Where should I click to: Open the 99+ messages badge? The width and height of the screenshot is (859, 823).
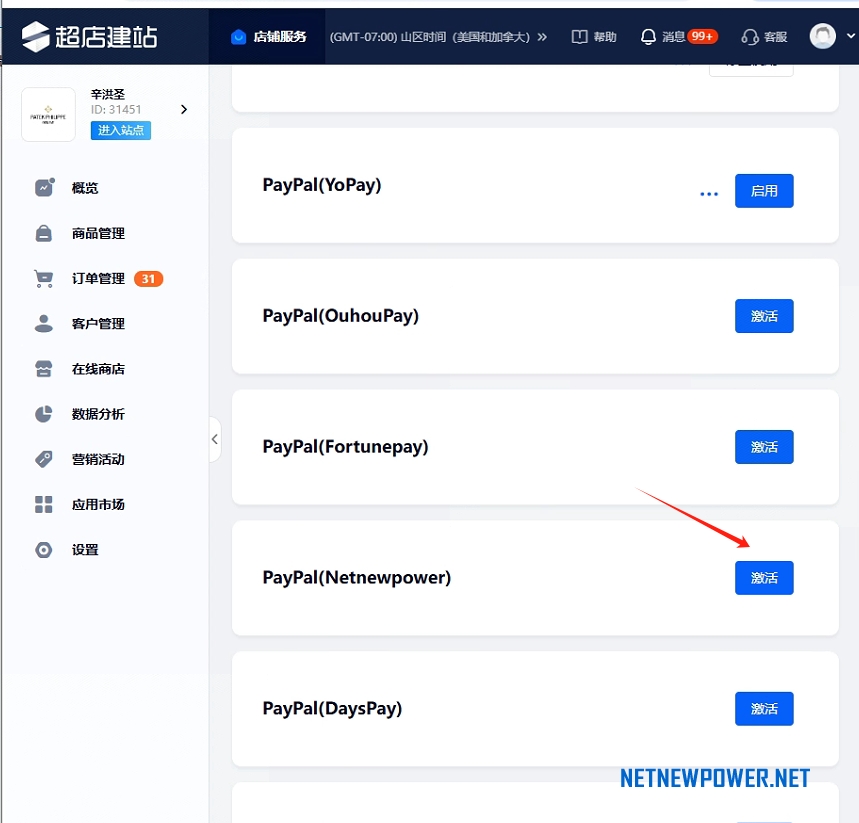click(x=702, y=36)
